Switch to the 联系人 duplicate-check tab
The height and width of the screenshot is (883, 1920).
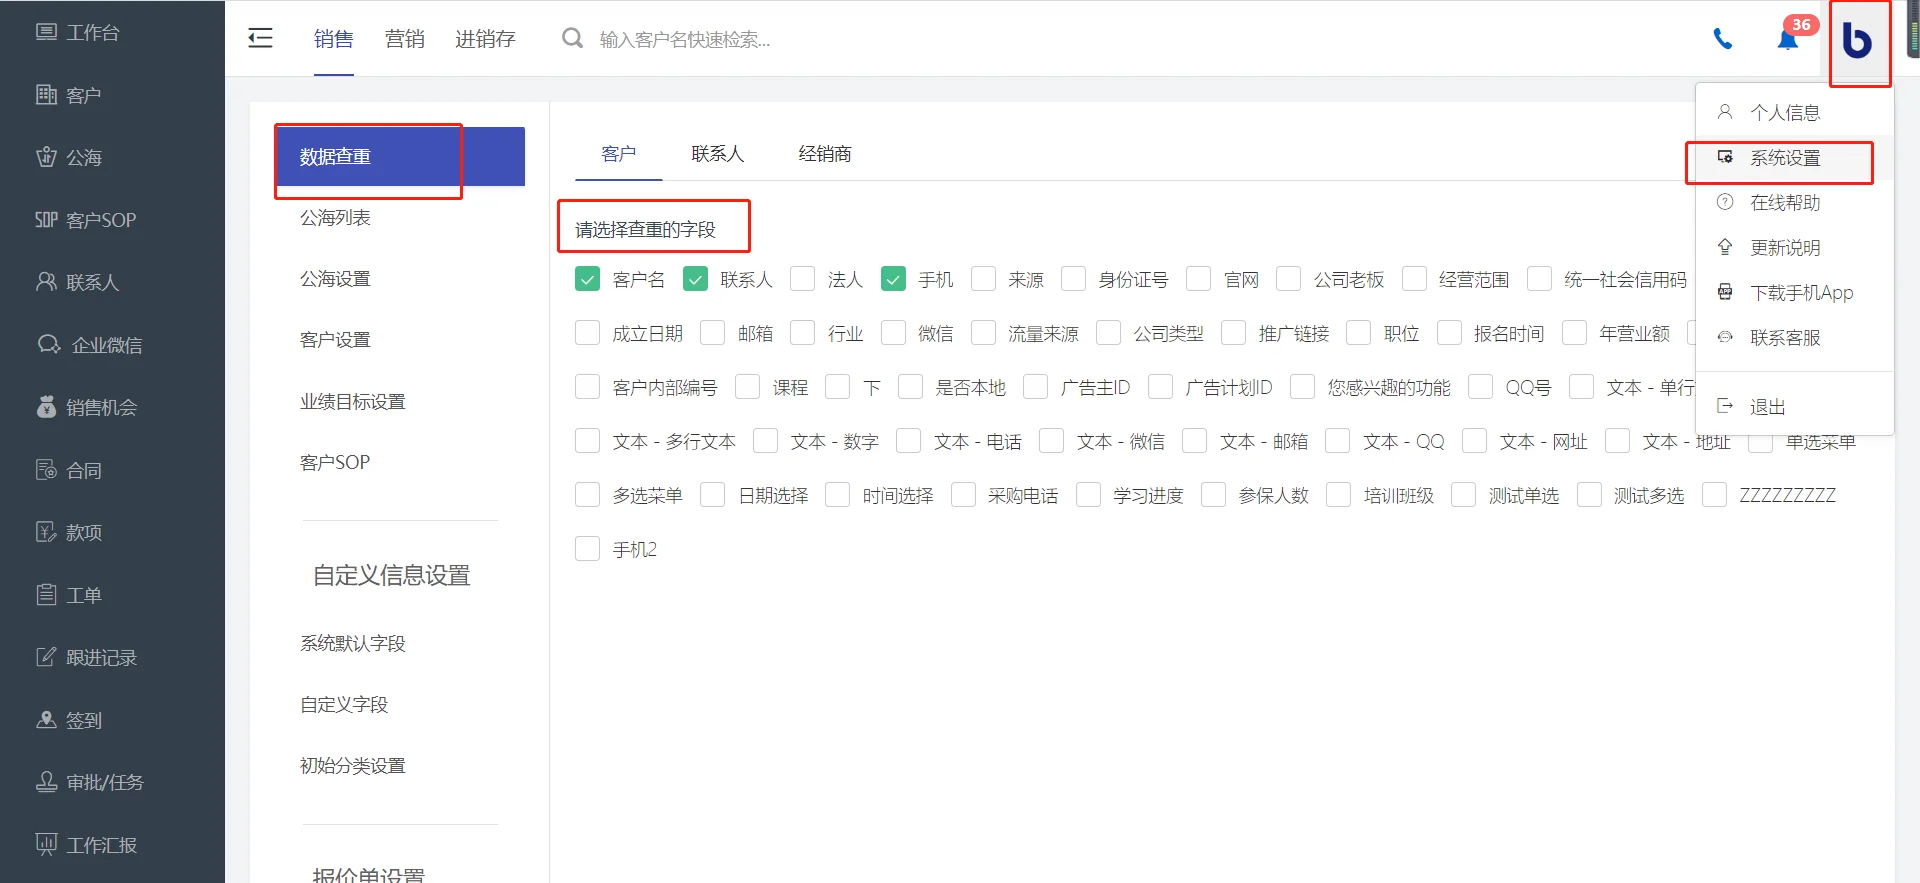tap(718, 154)
